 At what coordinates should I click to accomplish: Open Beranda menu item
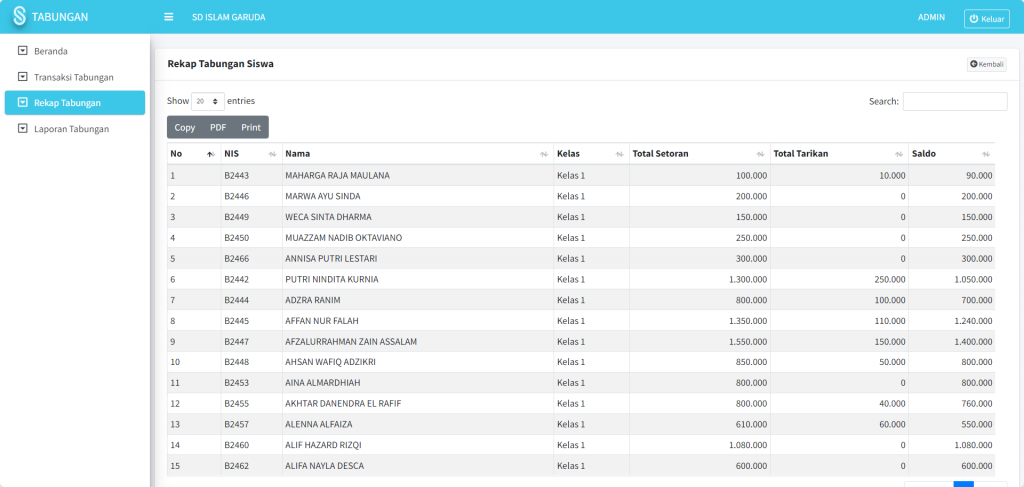tap(75, 50)
